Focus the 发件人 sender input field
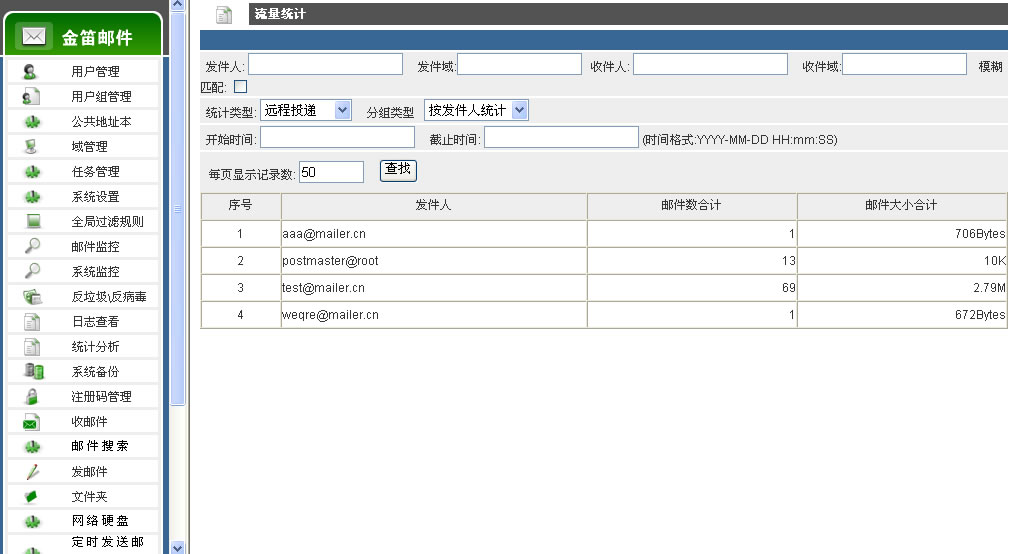The width and height of the screenshot is (1015, 554). tap(325, 65)
